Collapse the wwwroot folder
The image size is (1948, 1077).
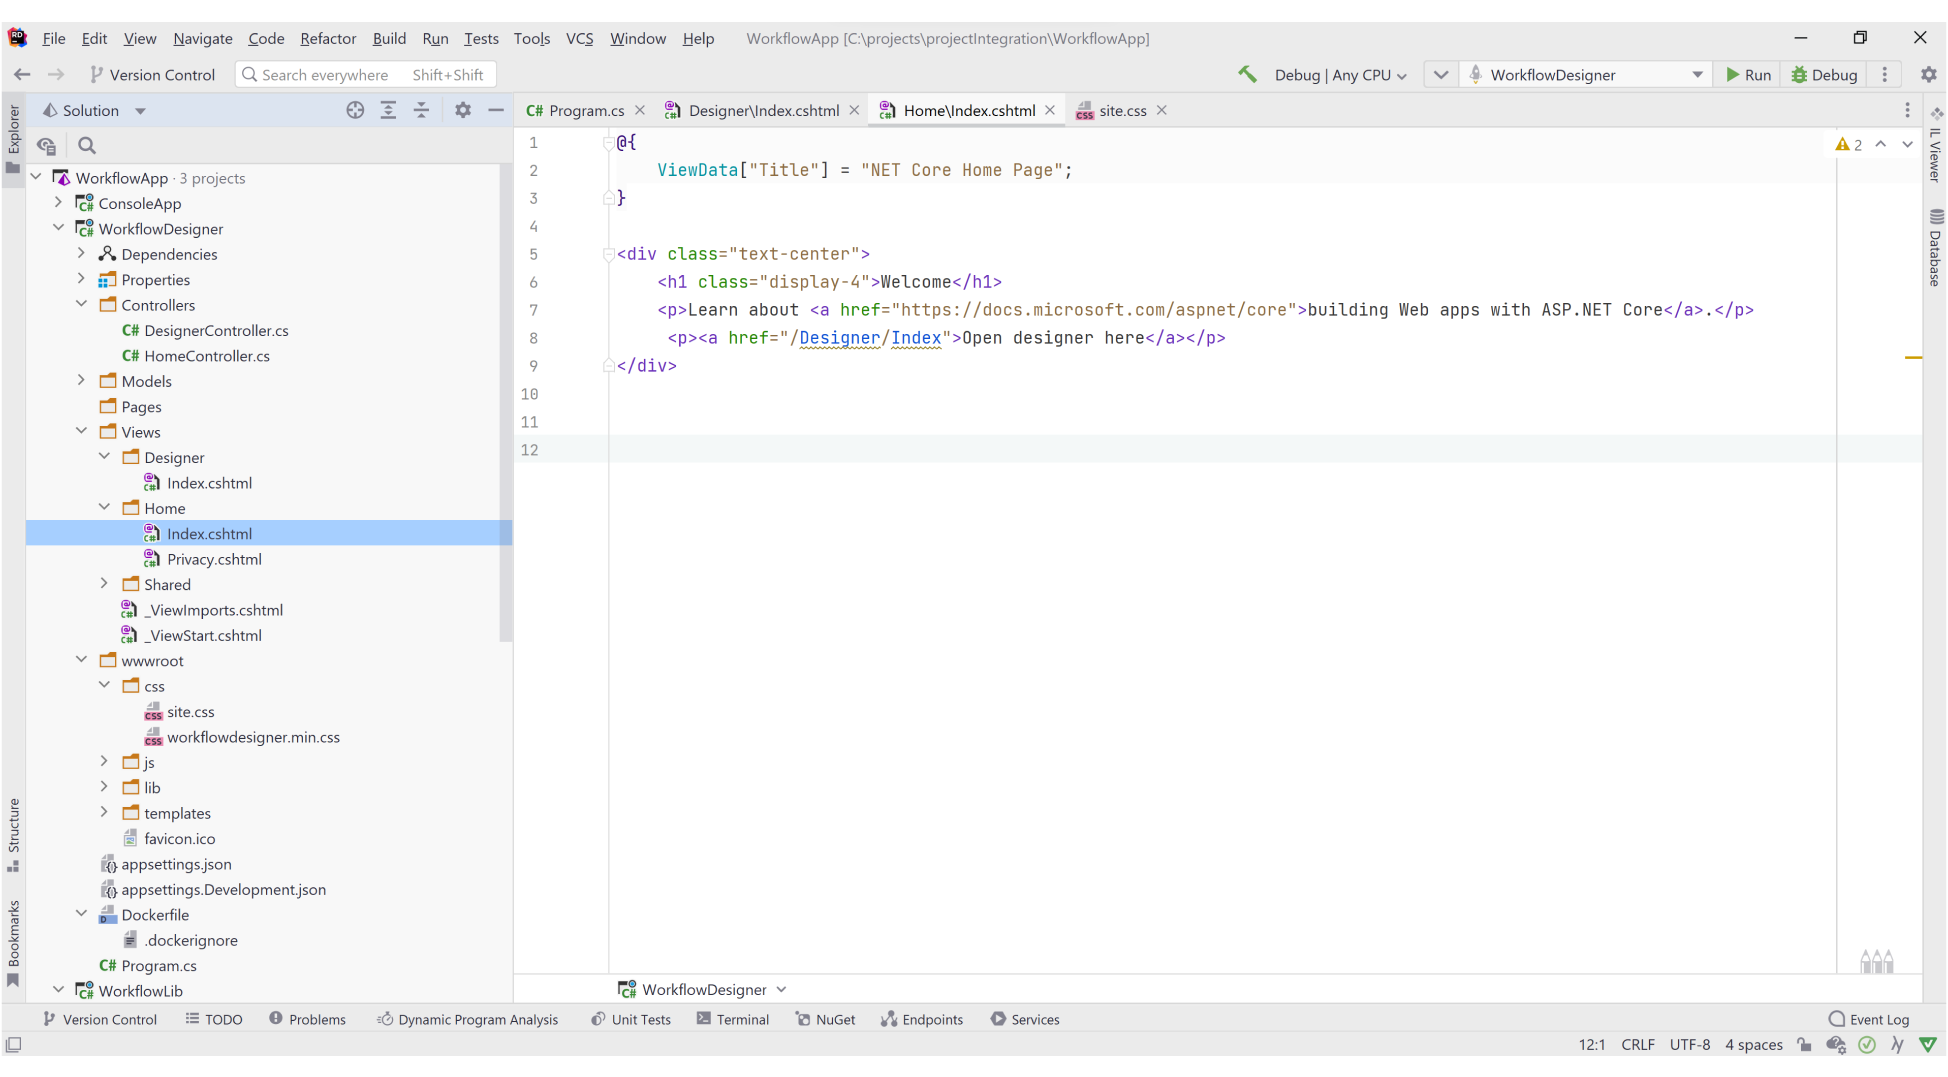(82, 660)
